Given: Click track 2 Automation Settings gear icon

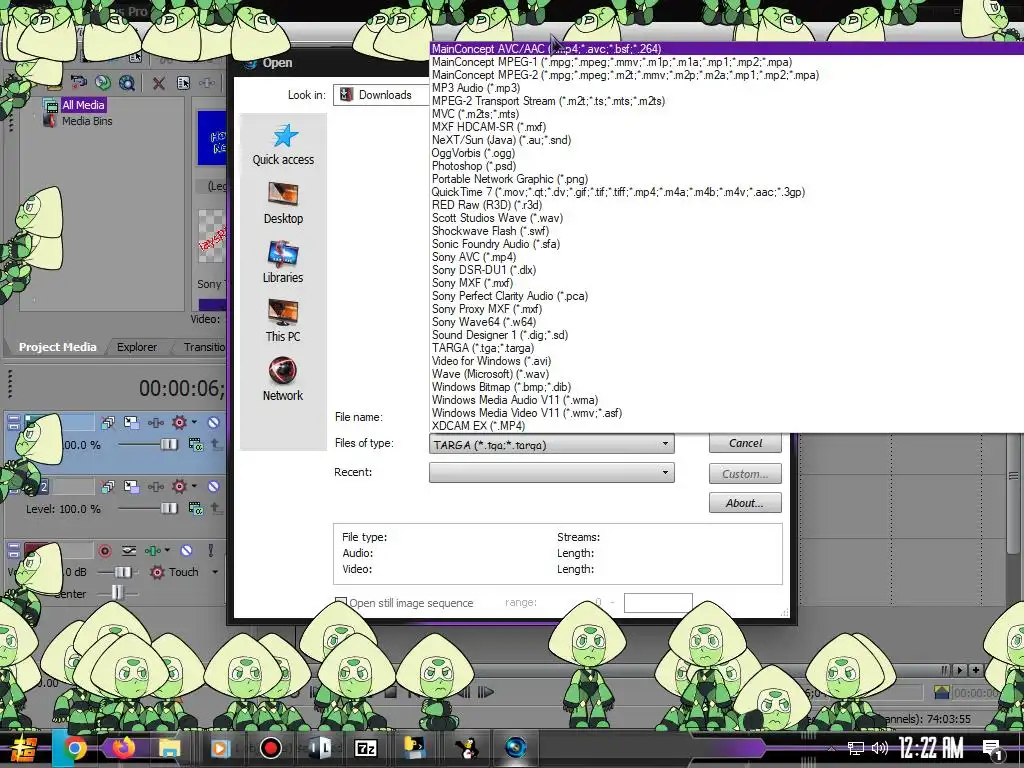Looking at the screenshot, I should tap(179, 487).
